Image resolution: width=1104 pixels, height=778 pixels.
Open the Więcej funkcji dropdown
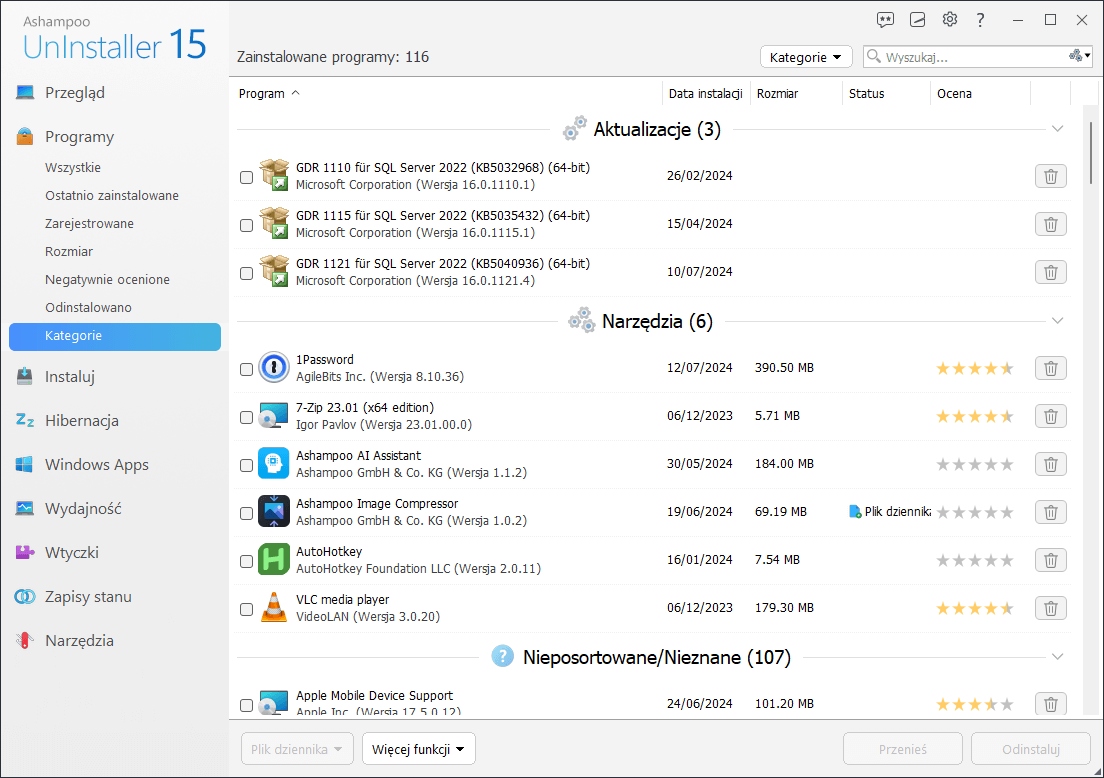(x=418, y=748)
